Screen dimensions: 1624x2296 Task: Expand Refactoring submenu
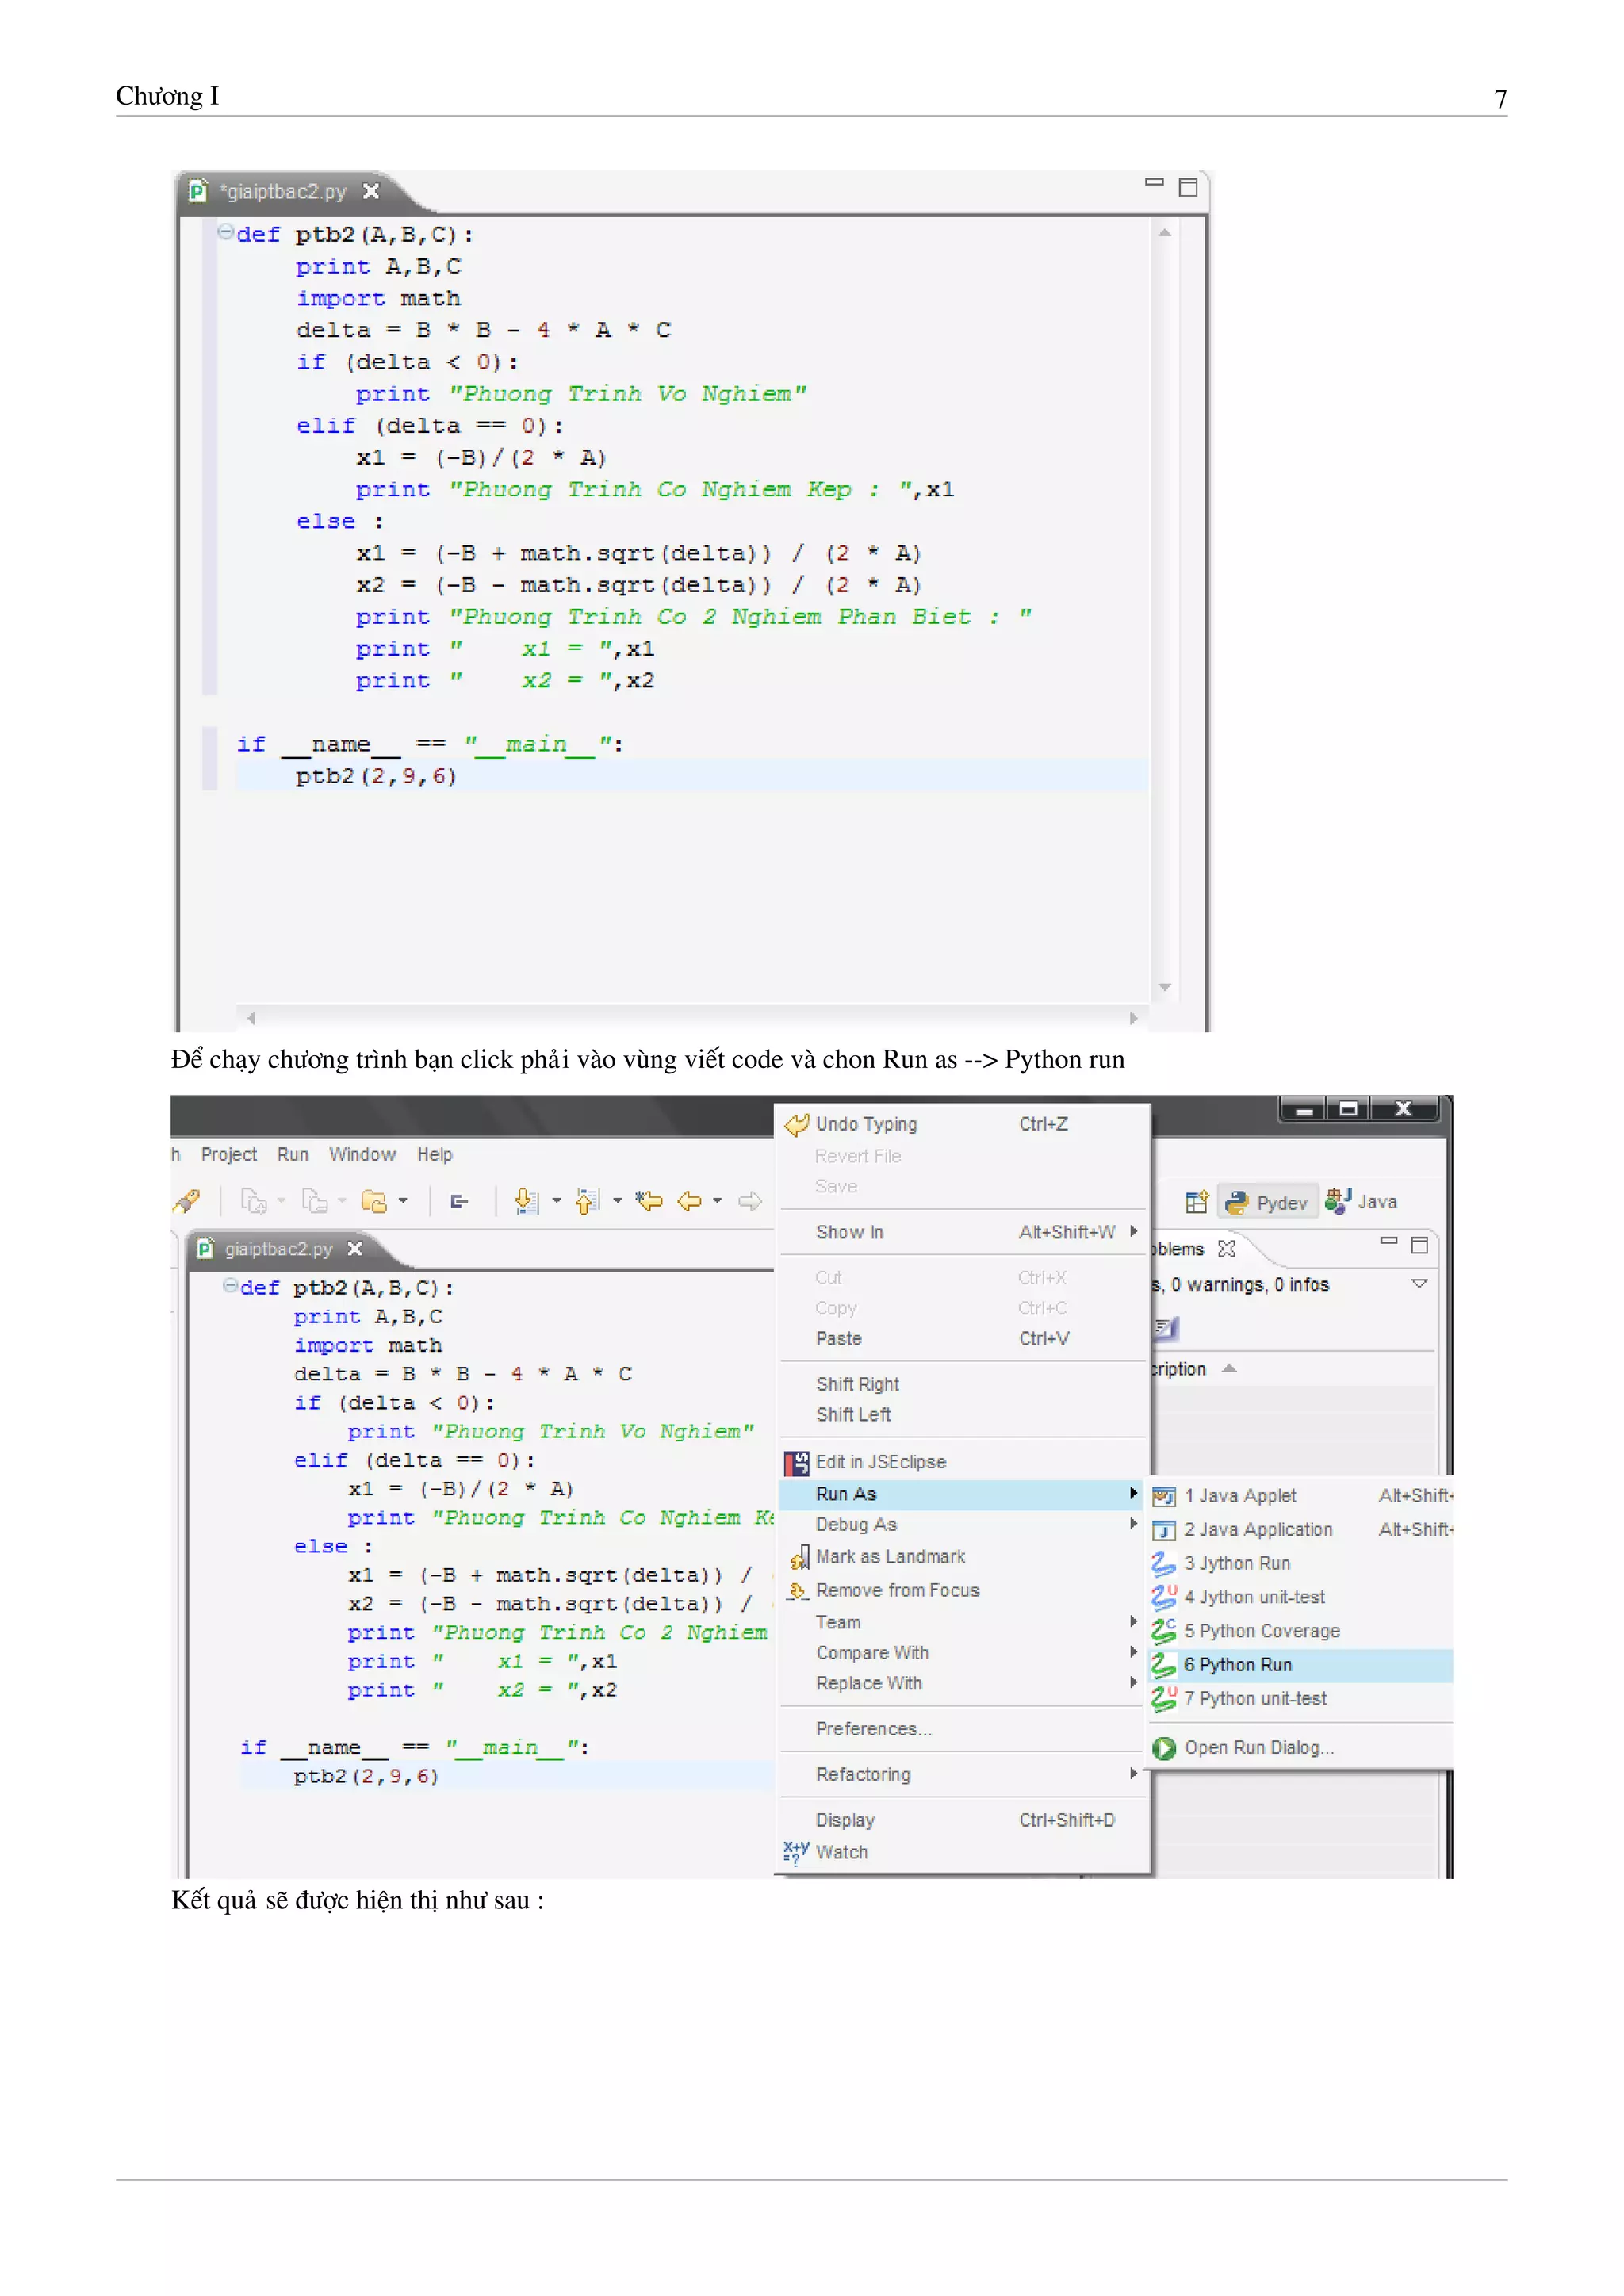(x=964, y=1774)
